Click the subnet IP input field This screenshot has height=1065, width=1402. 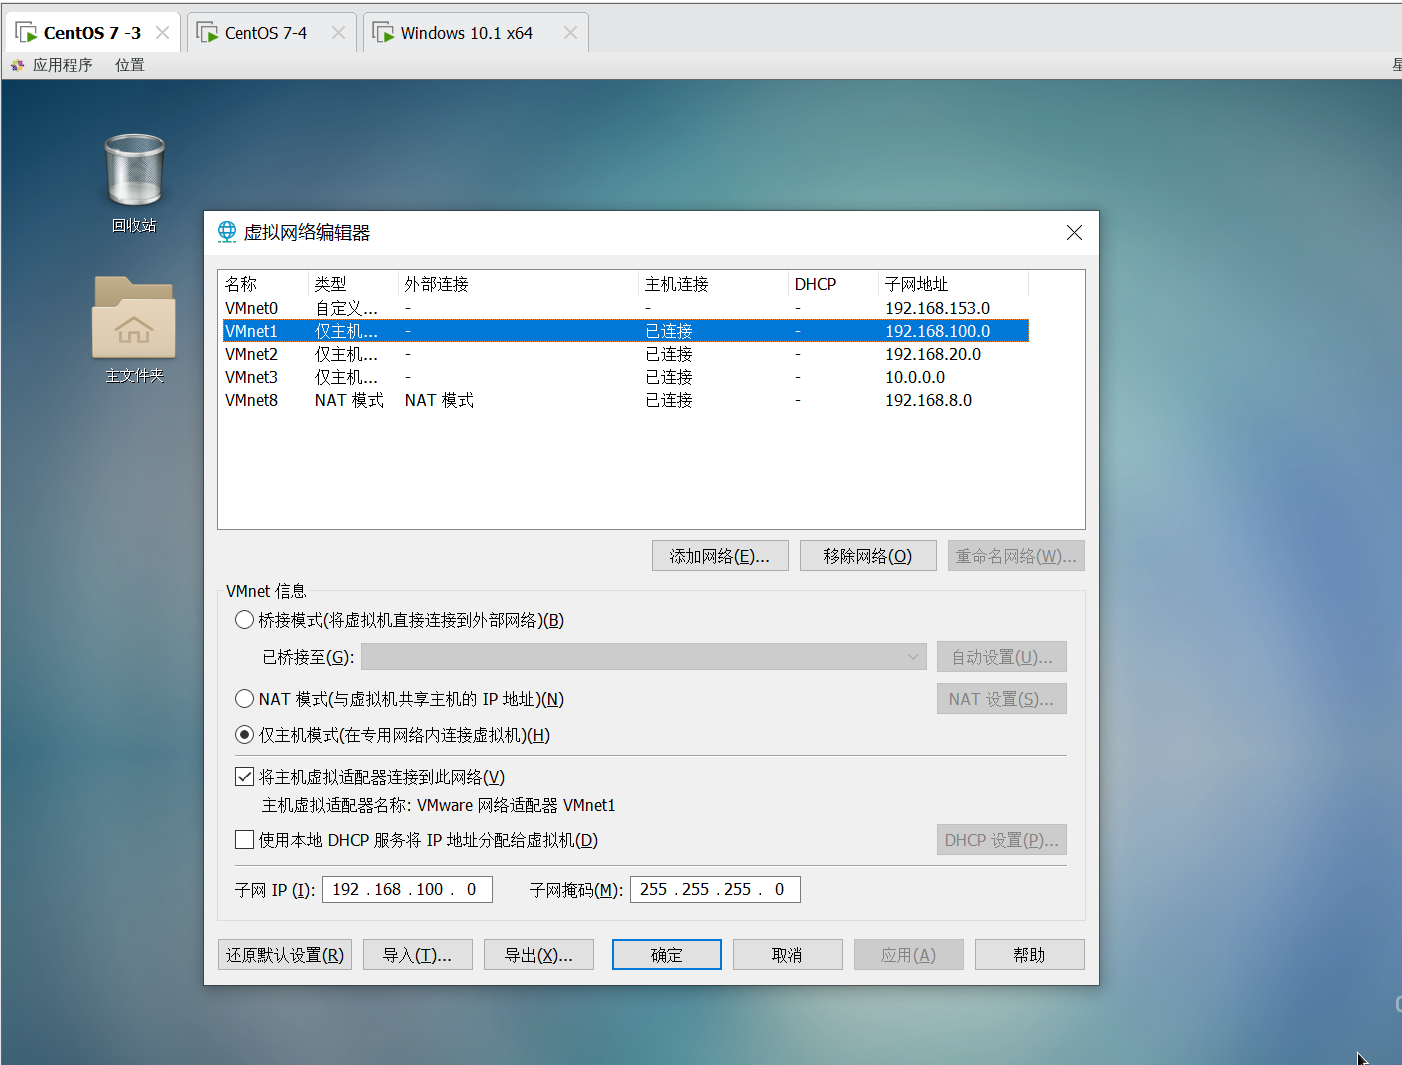[x=407, y=889]
